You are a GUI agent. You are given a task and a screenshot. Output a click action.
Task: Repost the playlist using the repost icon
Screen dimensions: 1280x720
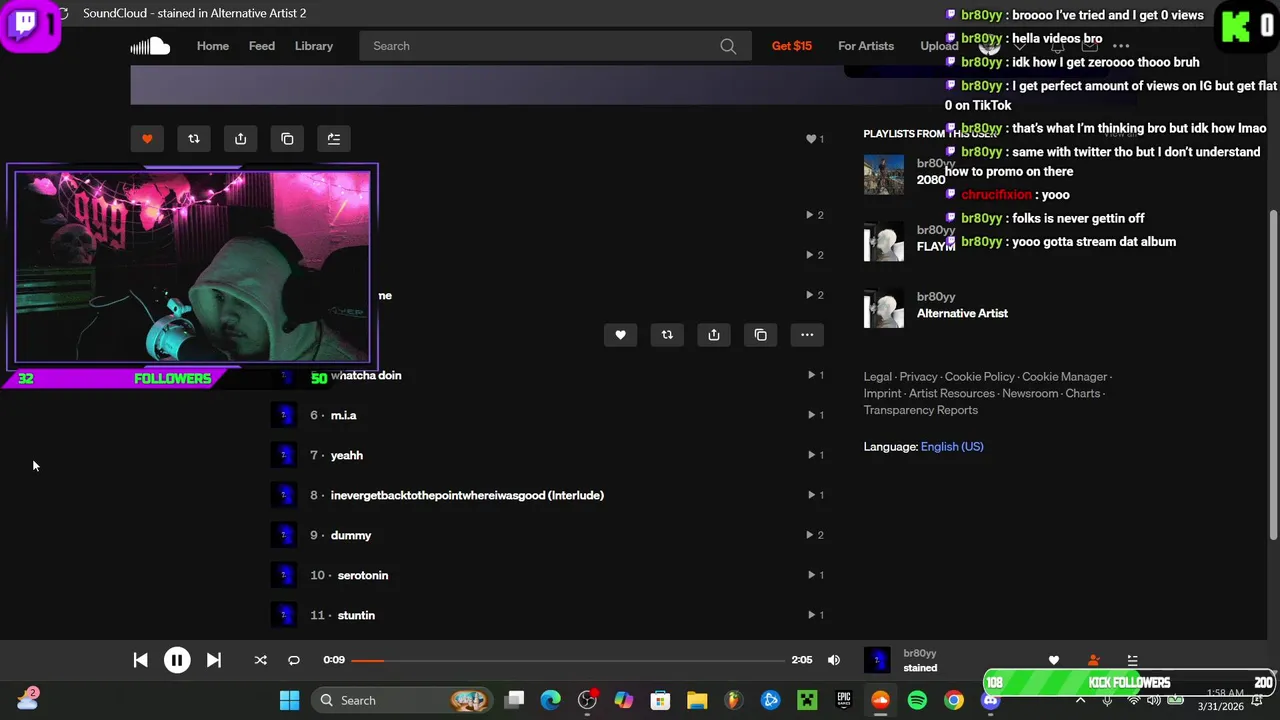pos(194,139)
